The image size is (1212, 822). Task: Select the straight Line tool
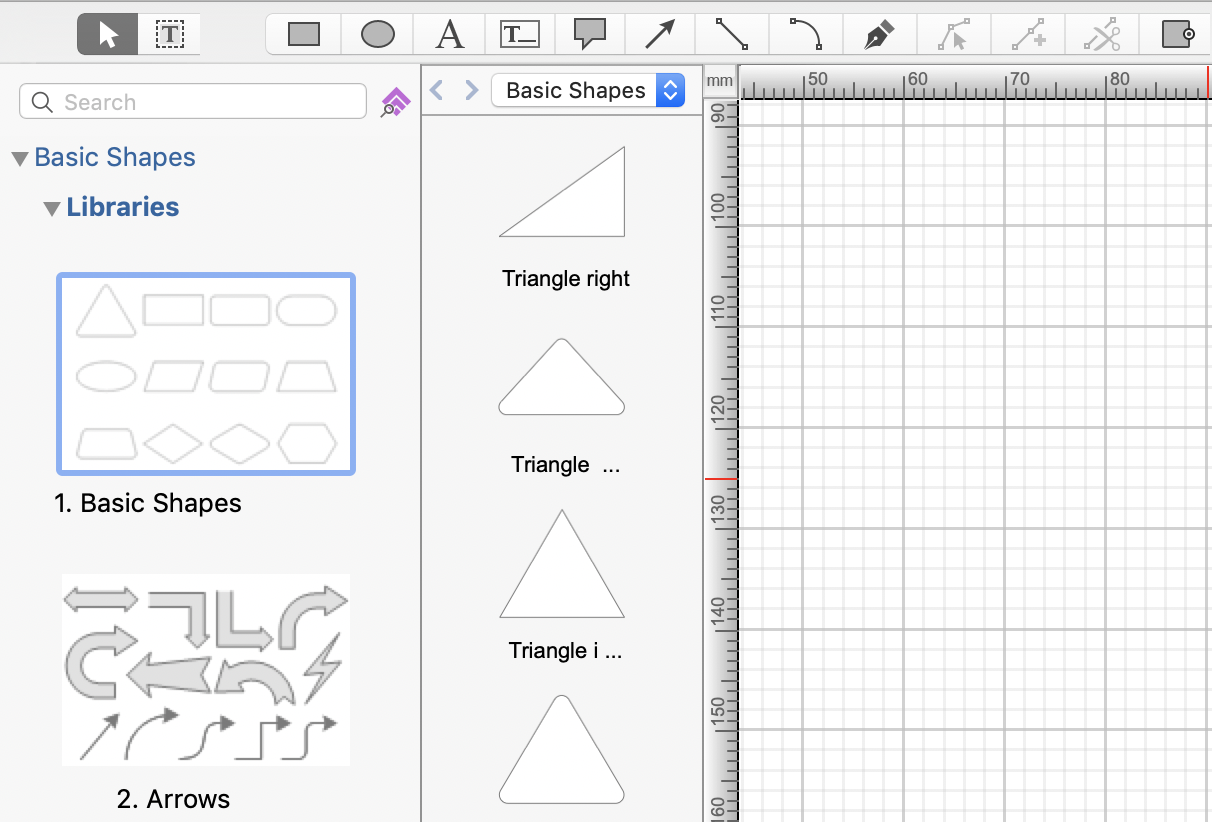(x=732, y=35)
